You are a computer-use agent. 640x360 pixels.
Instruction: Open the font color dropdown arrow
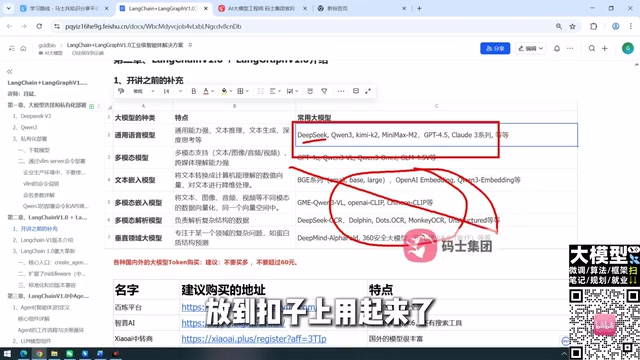click(x=213, y=91)
